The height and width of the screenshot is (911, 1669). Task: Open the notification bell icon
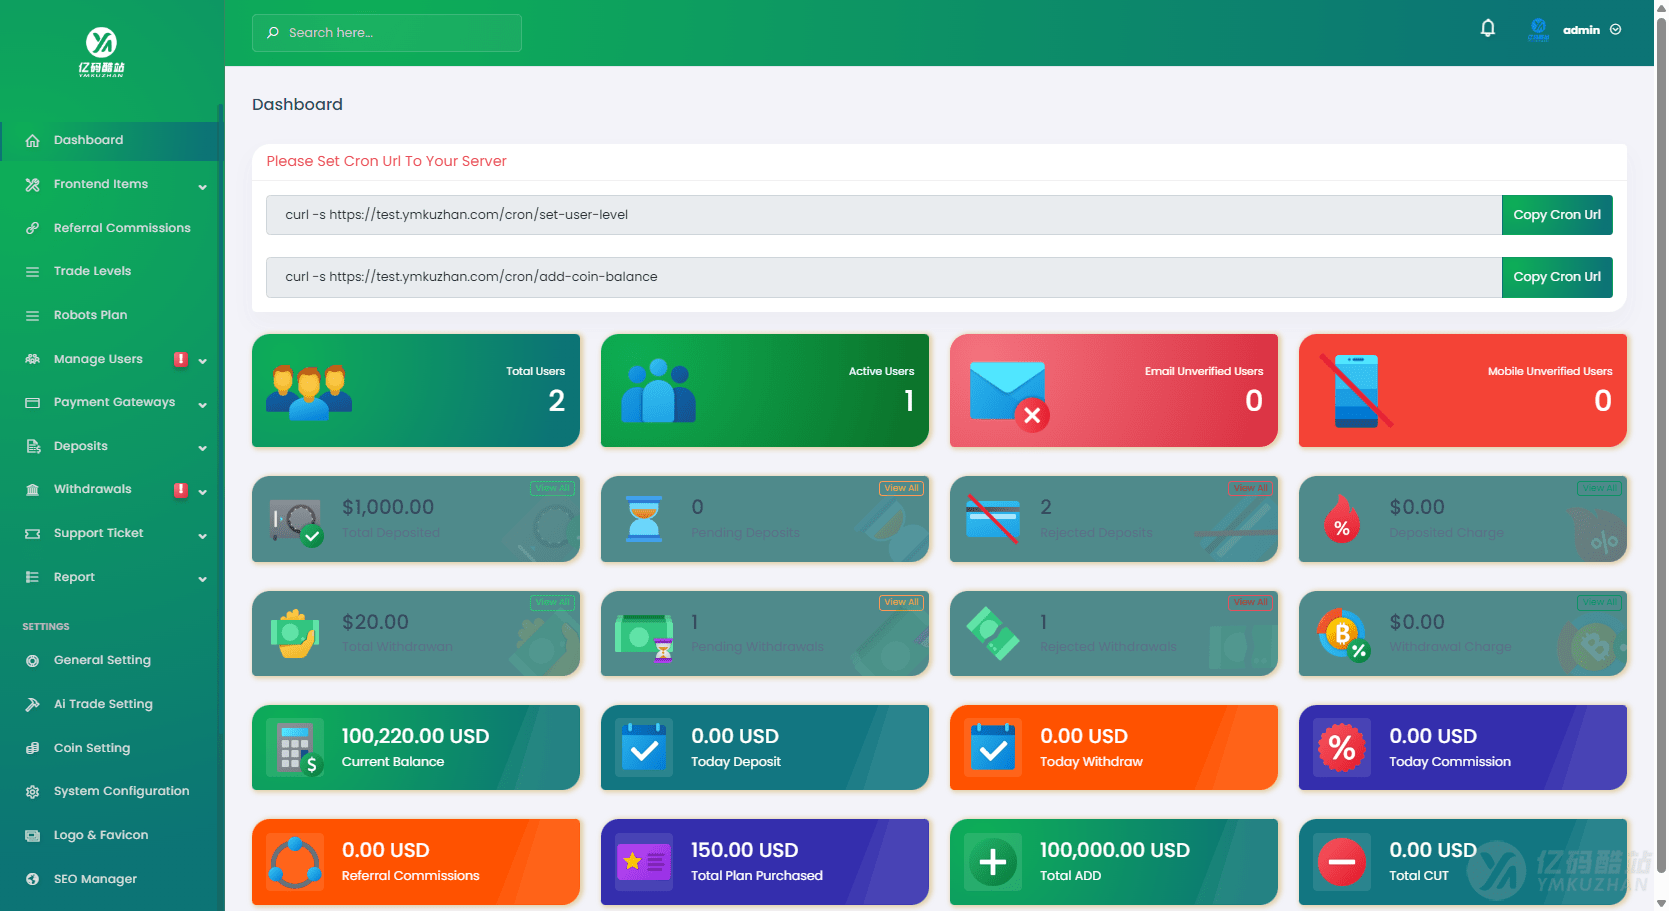[x=1488, y=28]
